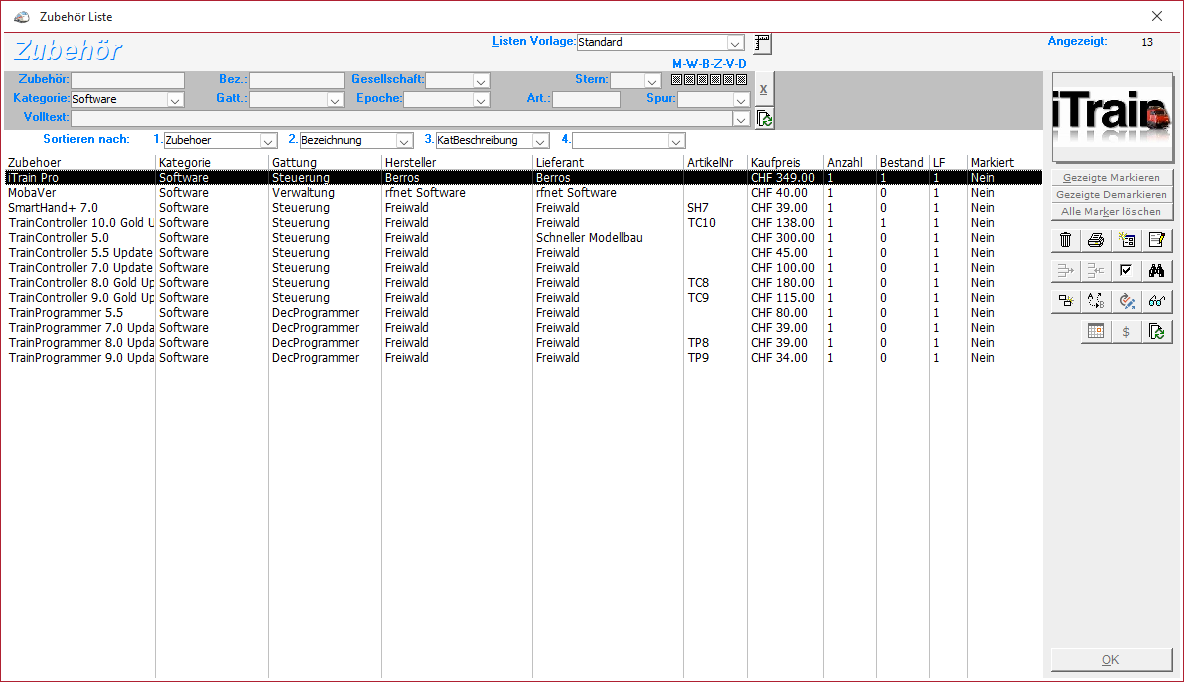The width and height of the screenshot is (1184, 682).
Task: Click the A to B replace icon
Action: point(1096,301)
